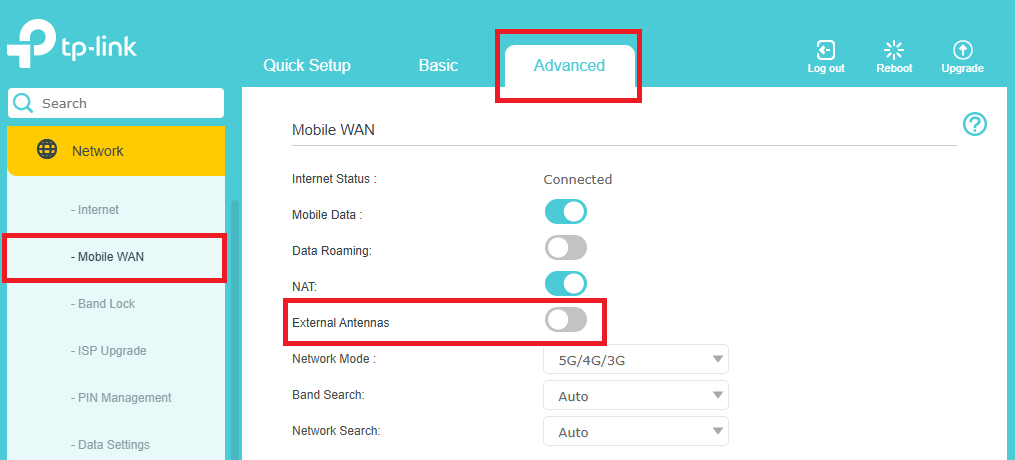Viewport: 1015px width, 460px height.
Task: Select the Advanced tab
Action: pyautogui.click(x=570, y=65)
